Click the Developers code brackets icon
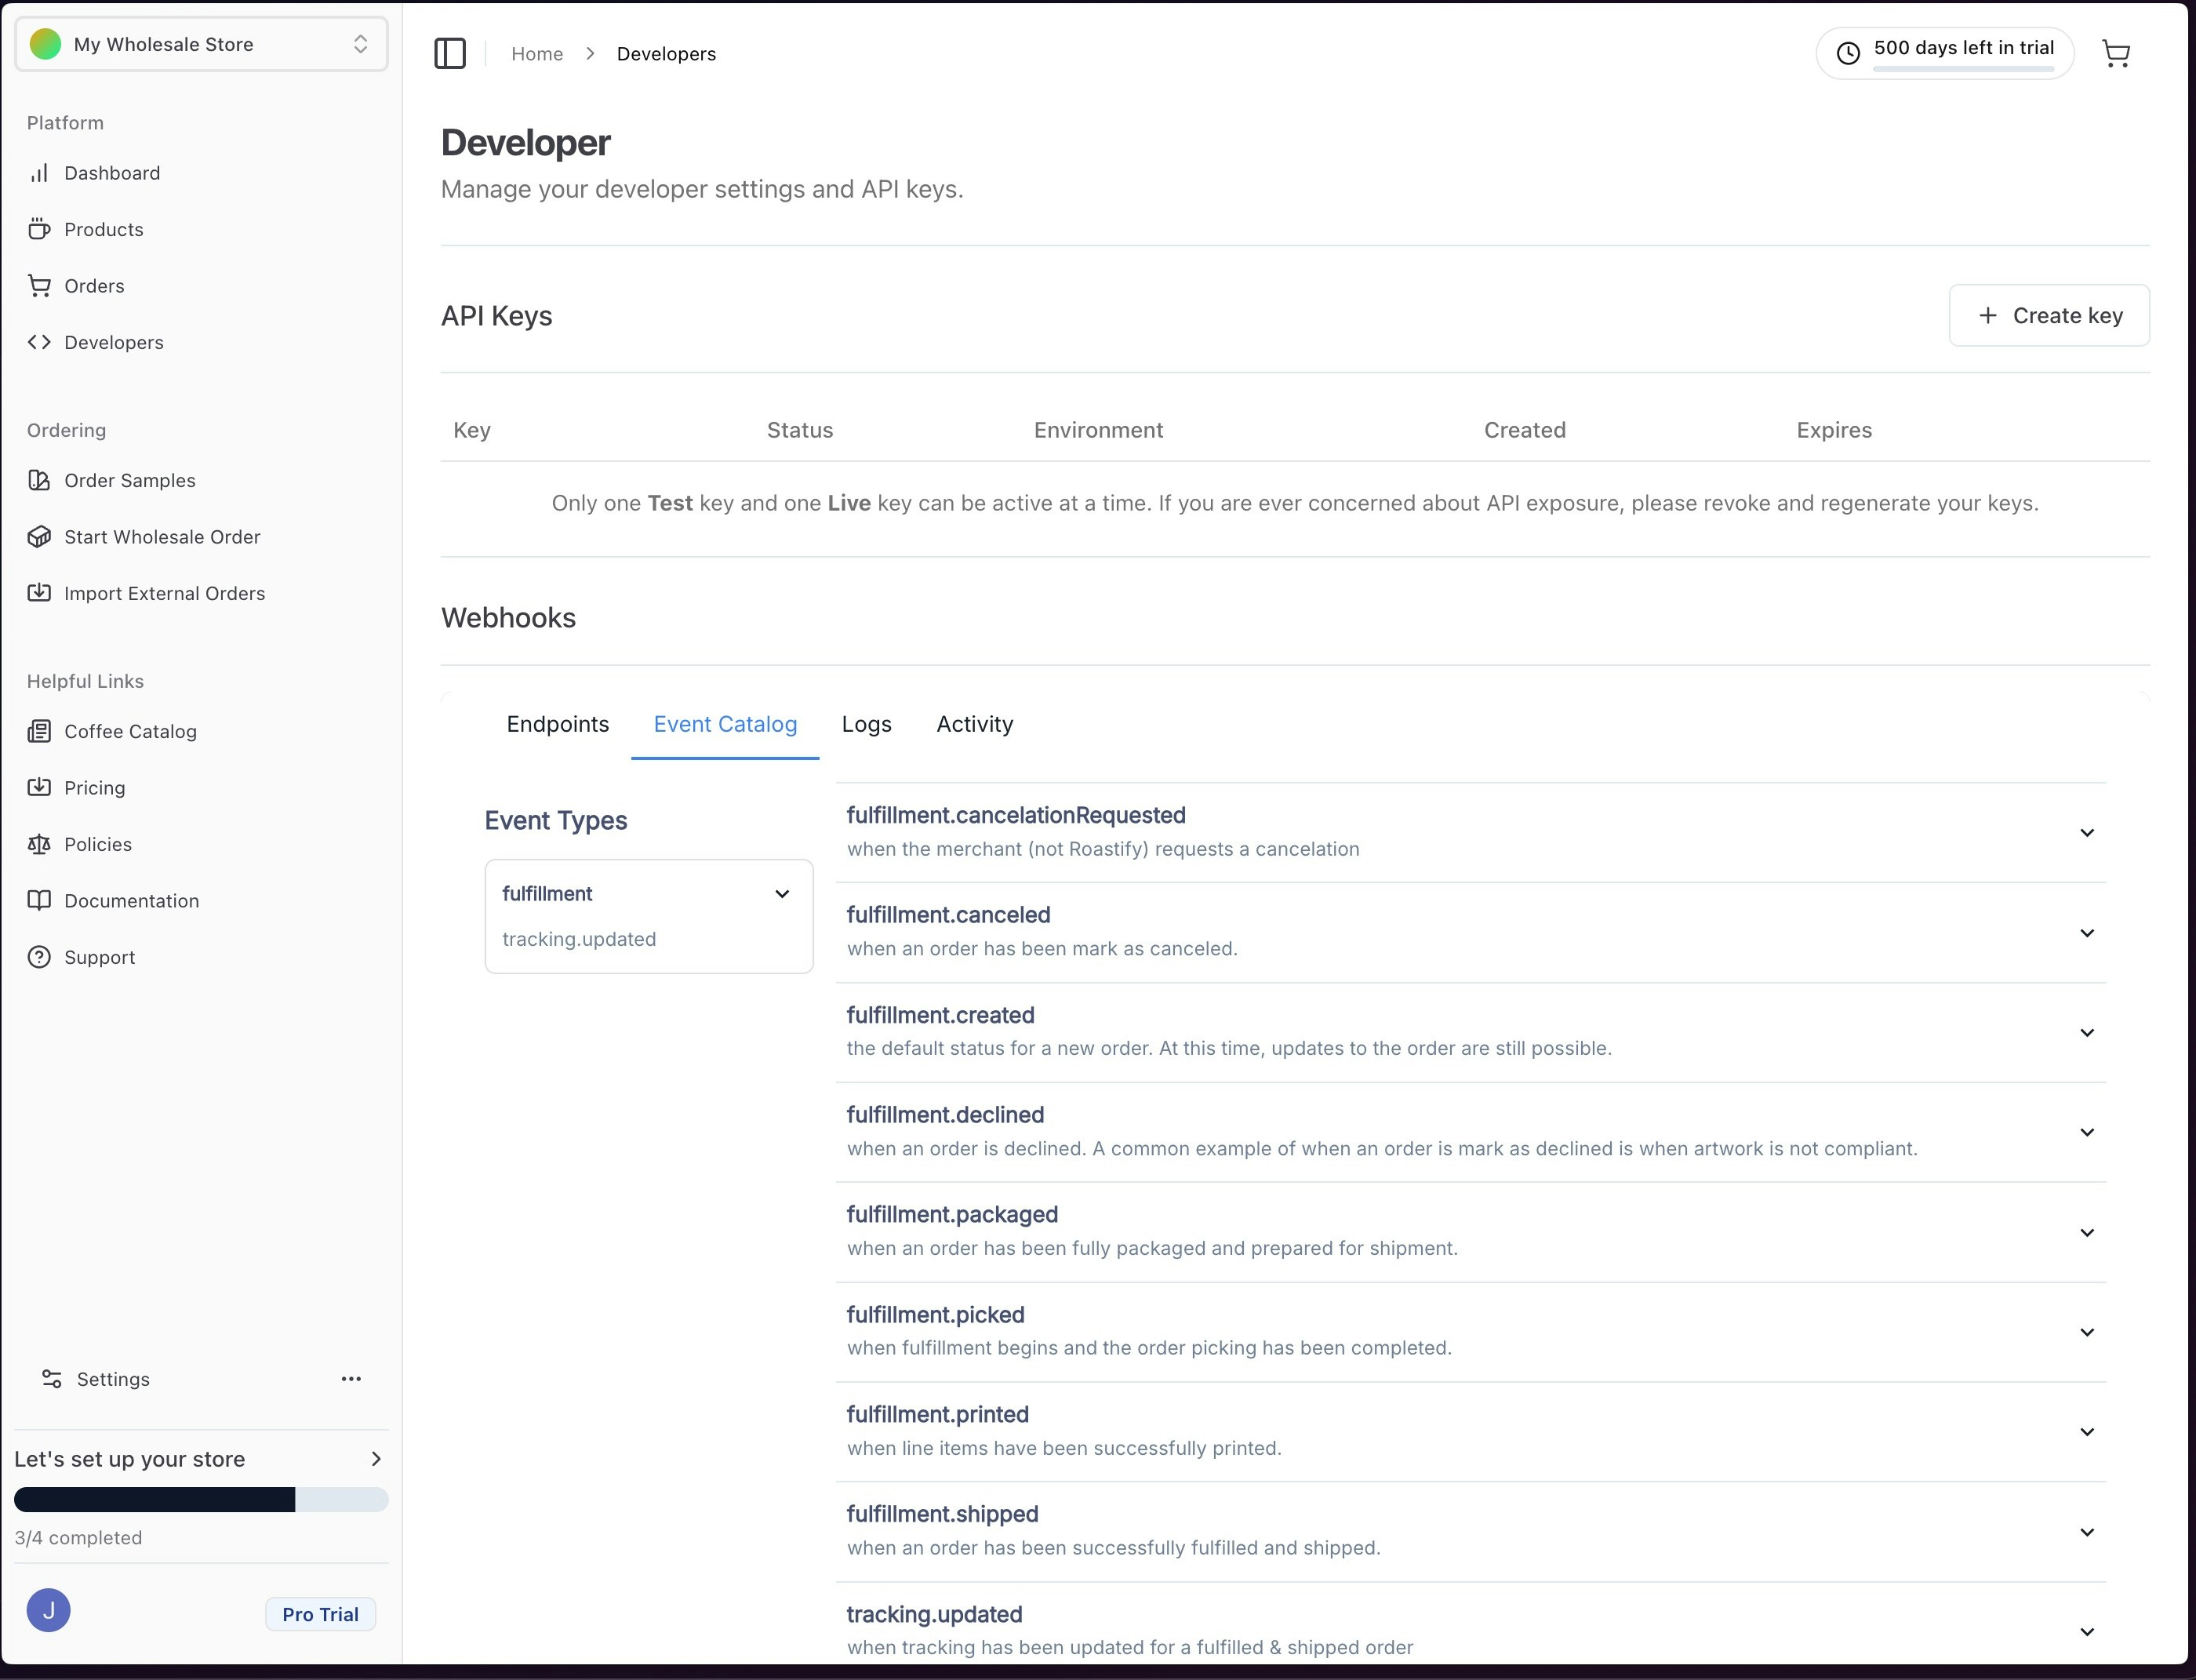This screenshot has height=1680, width=2196. [39, 342]
